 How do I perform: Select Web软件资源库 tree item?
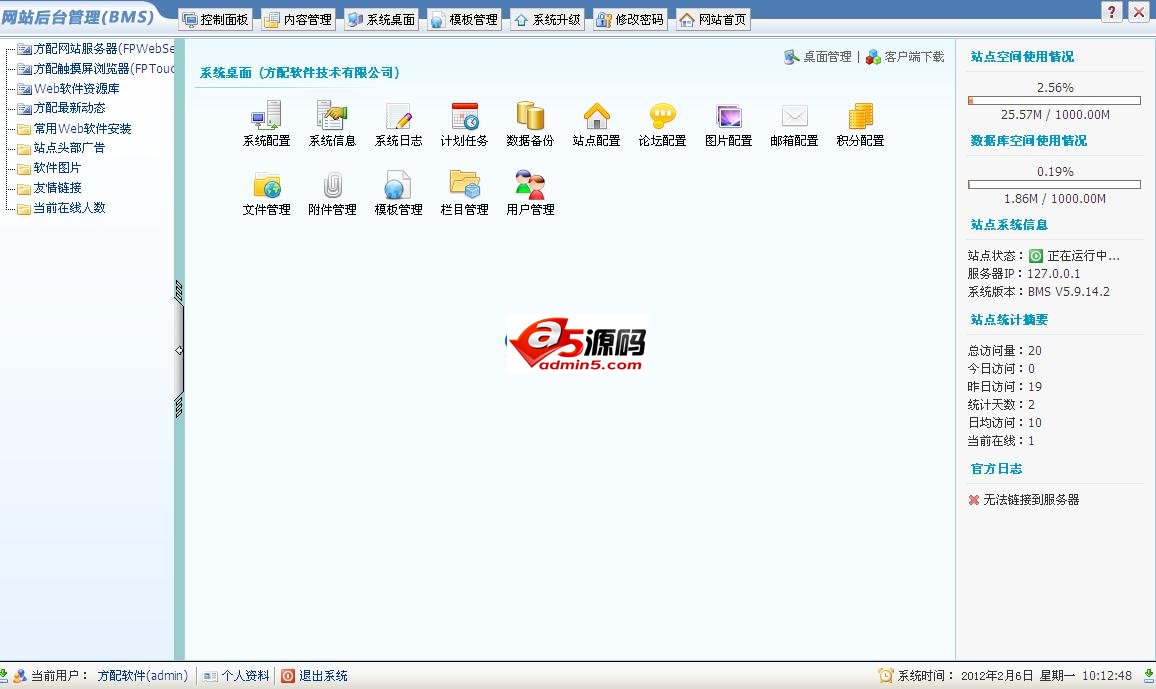click(69, 88)
